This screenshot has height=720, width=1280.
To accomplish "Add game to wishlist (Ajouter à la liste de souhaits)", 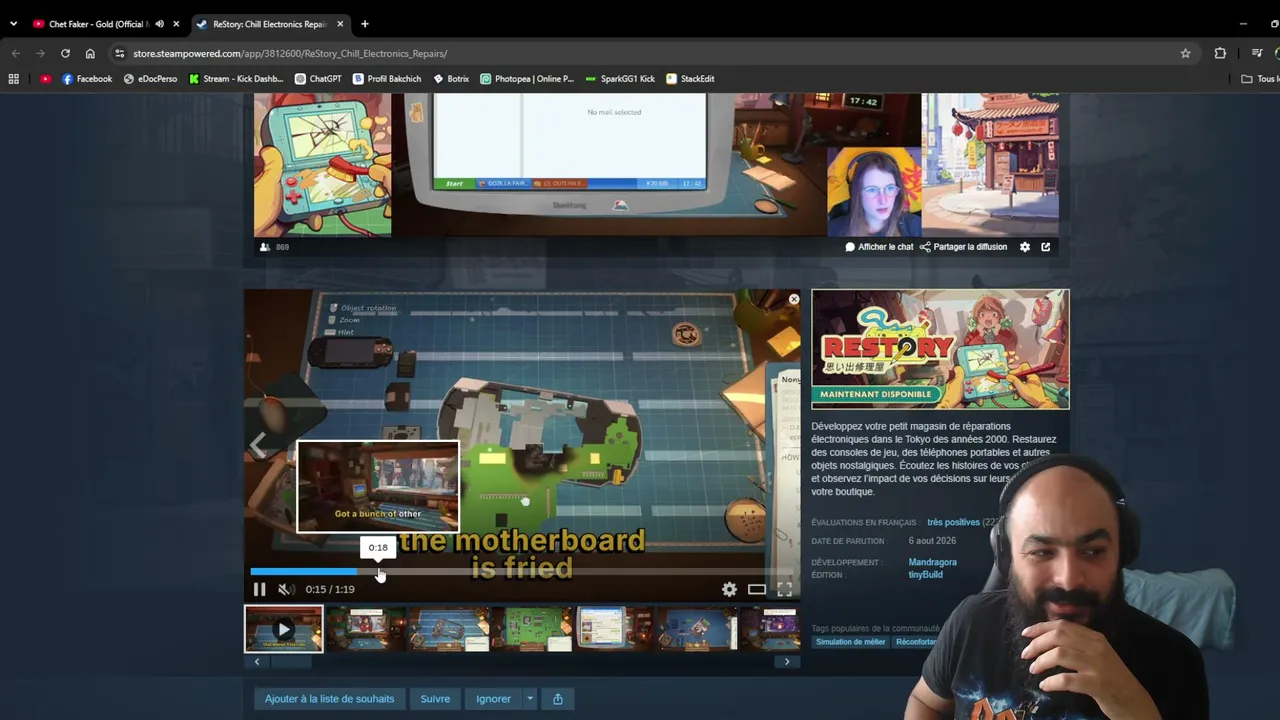I will pyautogui.click(x=329, y=699).
